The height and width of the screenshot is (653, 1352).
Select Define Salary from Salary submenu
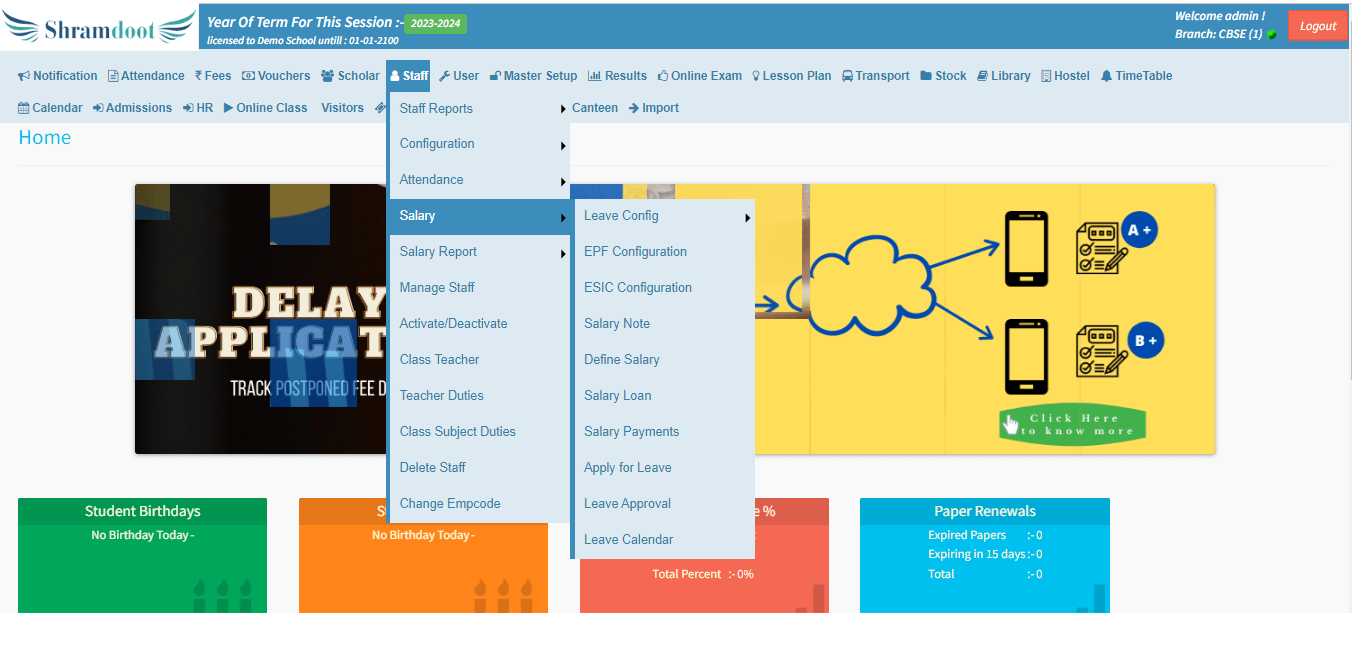(622, 360)
